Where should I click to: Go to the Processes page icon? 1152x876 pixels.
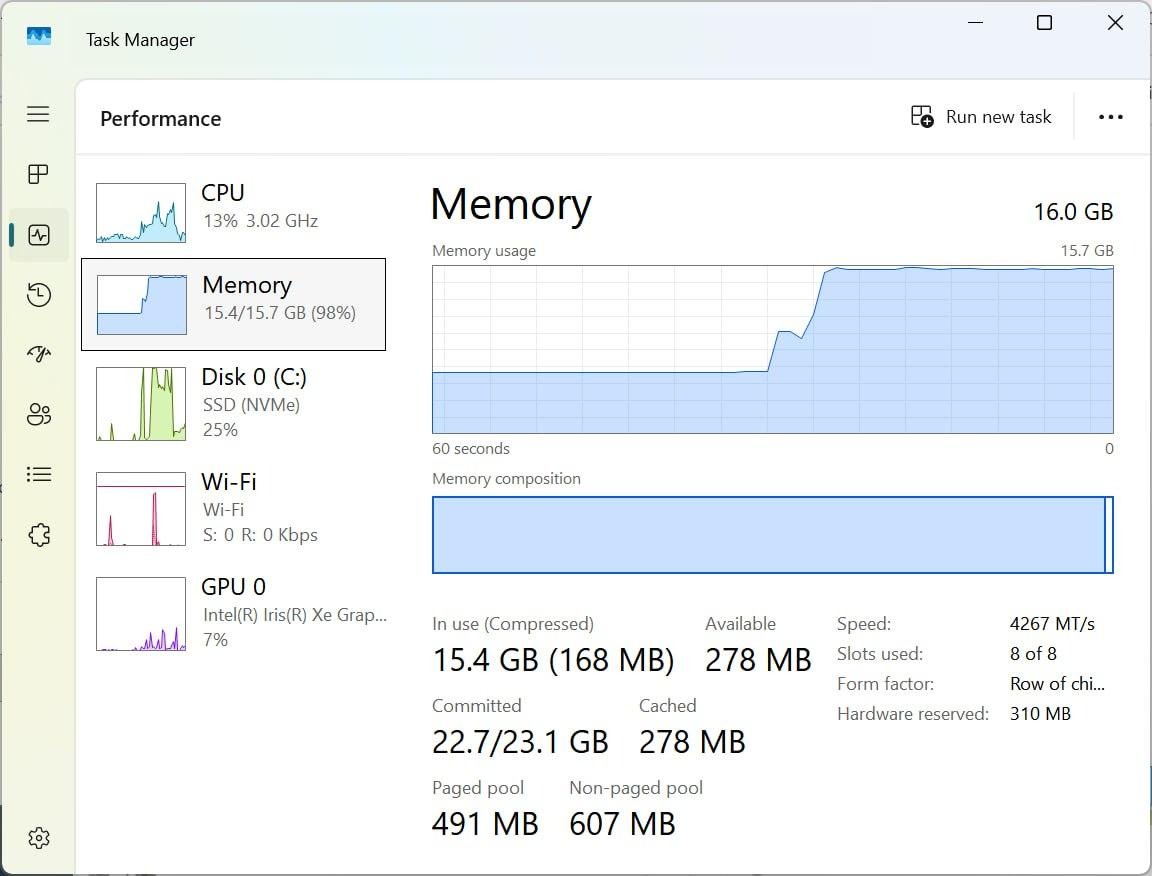pyautogui.click(x=38, y=175)
